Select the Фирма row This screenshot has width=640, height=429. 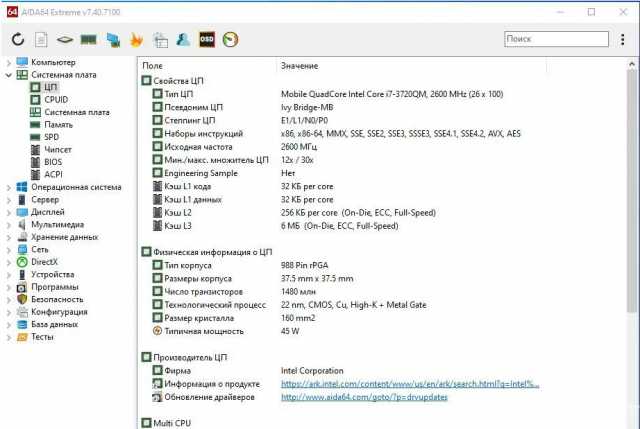pyautogui.click(x=248, y=371)
